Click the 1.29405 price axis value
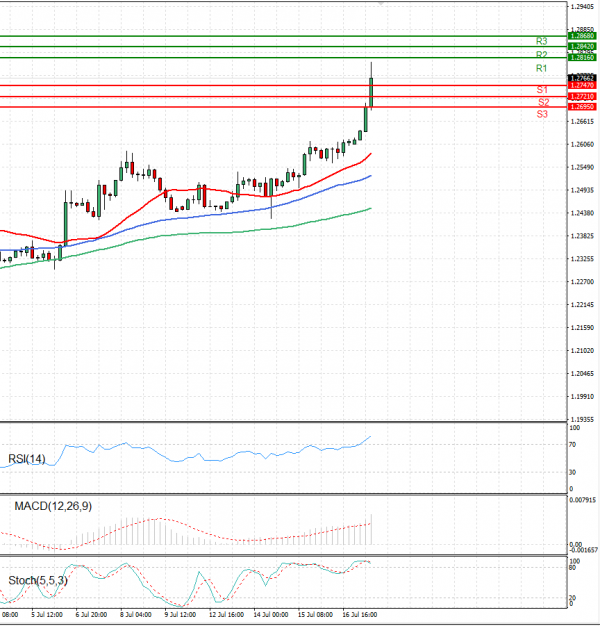The image size is (600, 626). tap(582, 7)
